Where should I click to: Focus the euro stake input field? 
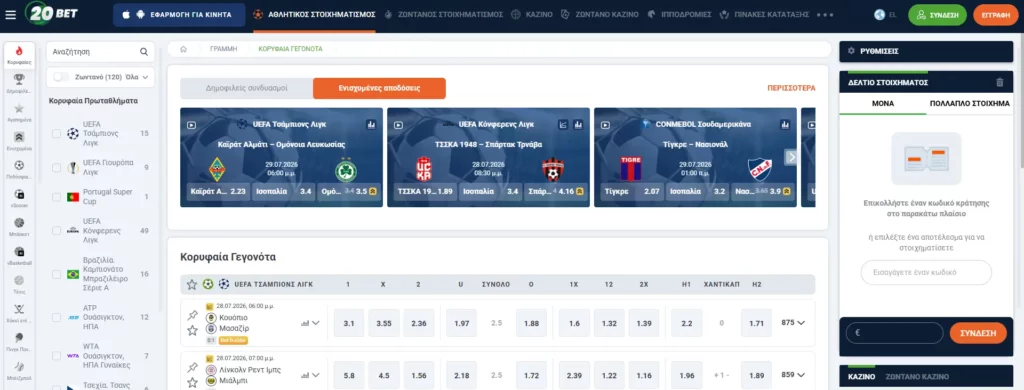(894, 333)
